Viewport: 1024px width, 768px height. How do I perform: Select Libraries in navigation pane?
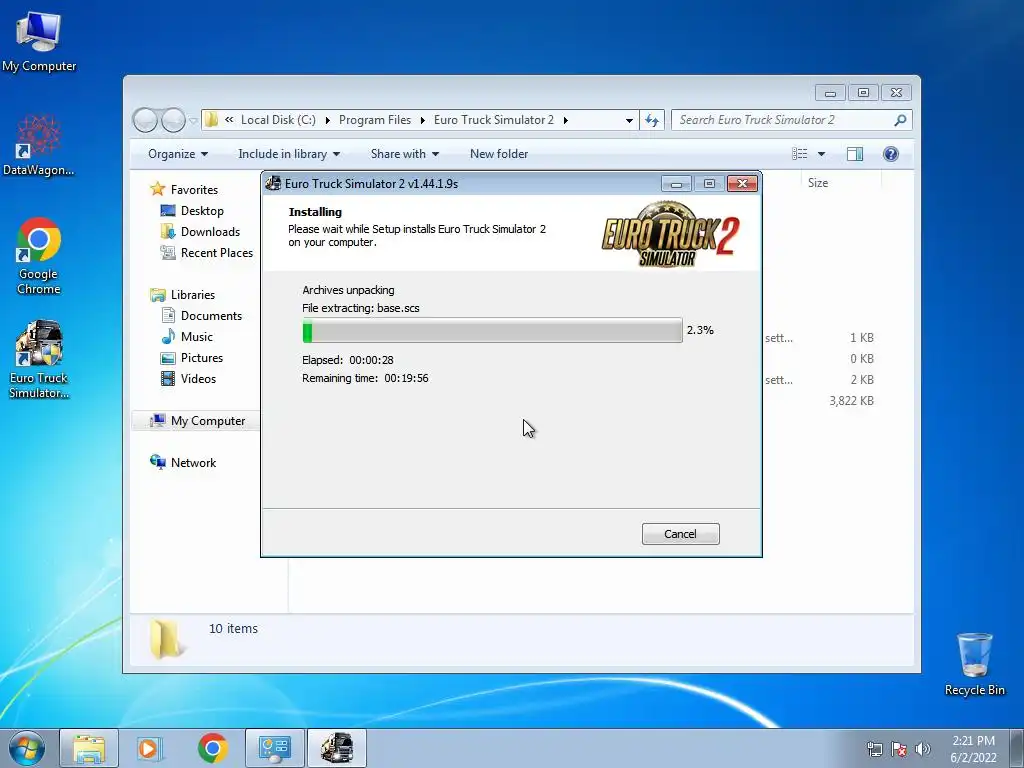[193, 295]
